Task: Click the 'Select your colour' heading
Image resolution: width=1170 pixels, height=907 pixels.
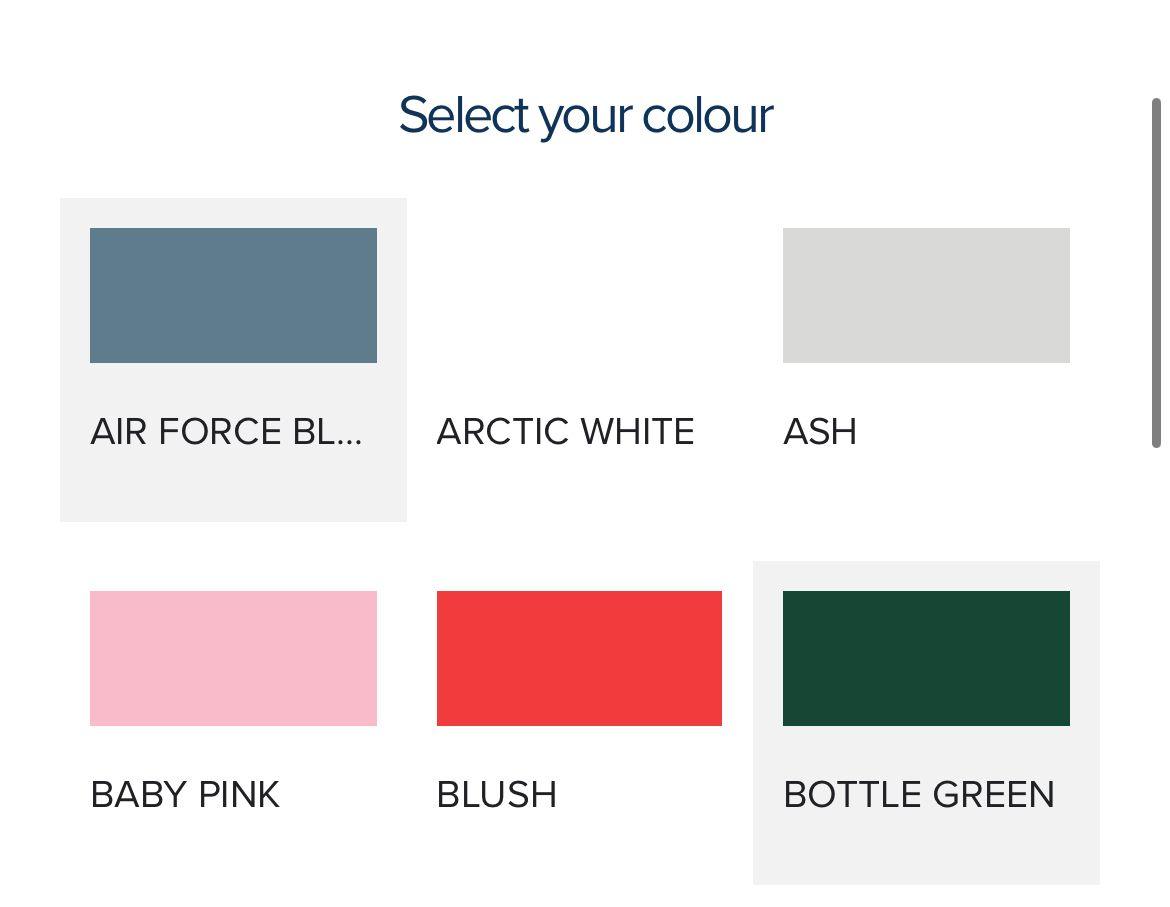Action: click(585, 115)
